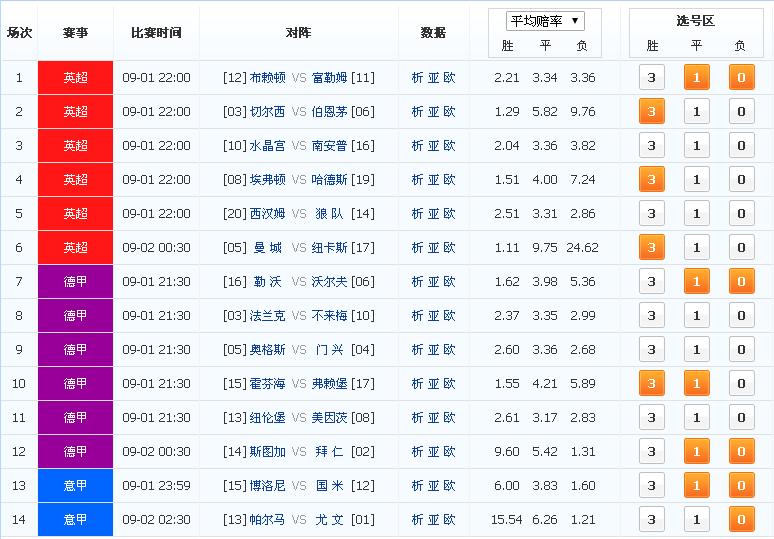Viewport: 774px width, 539px height.
Task: Open team link 曼城
Action: click(x=268, y=247)
